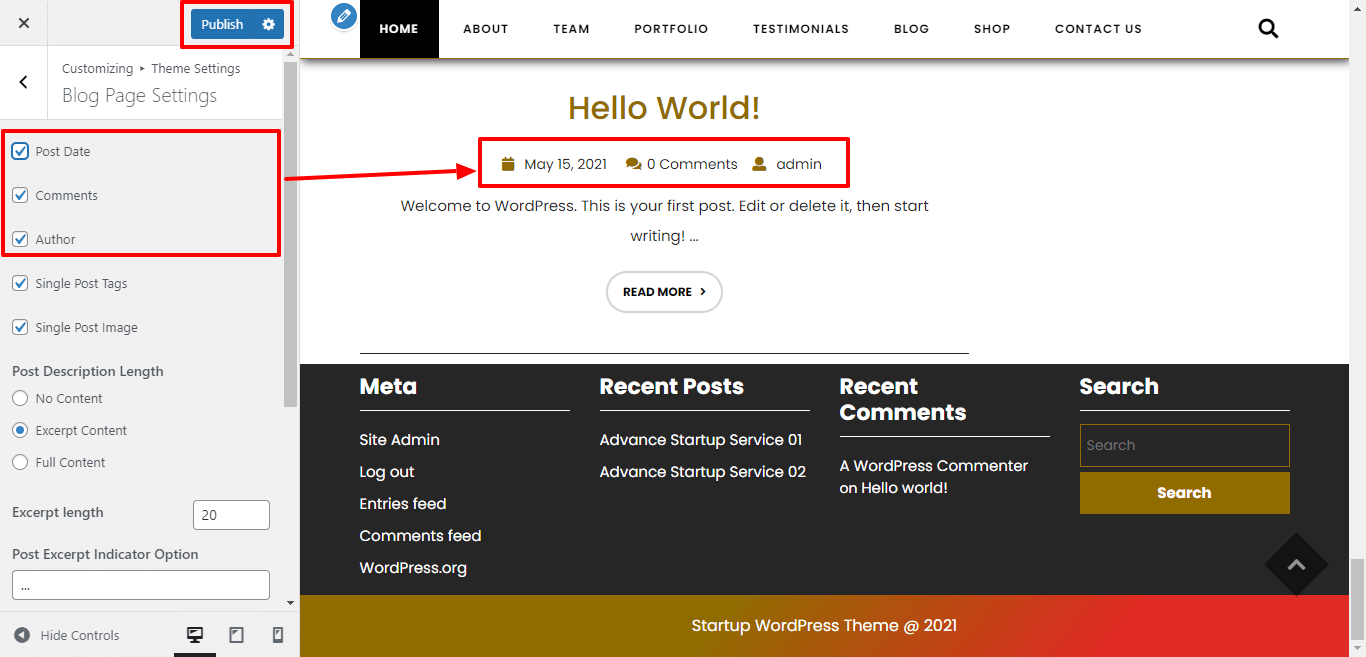The image size is (1366, 657).
Task: Choose the No Content radio option
Action: pyautogui.click(x=20, y=398)
